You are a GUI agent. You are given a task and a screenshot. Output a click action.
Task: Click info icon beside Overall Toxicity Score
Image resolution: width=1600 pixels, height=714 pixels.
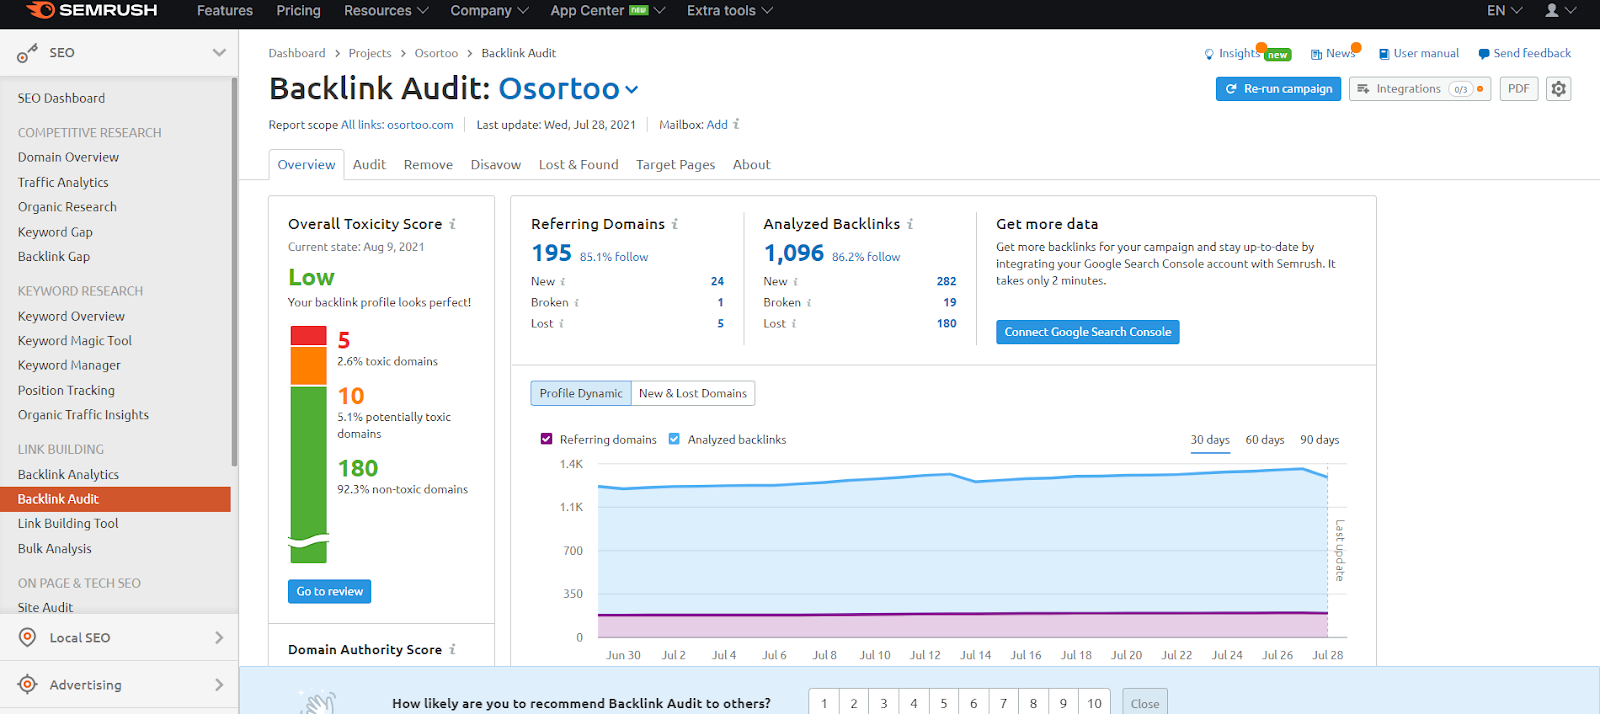point(452,224)
